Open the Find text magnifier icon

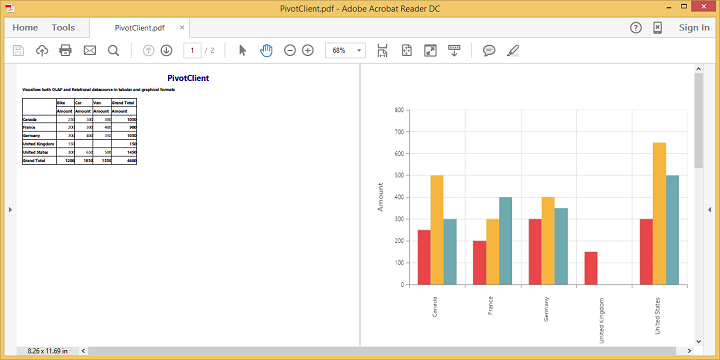113,51
